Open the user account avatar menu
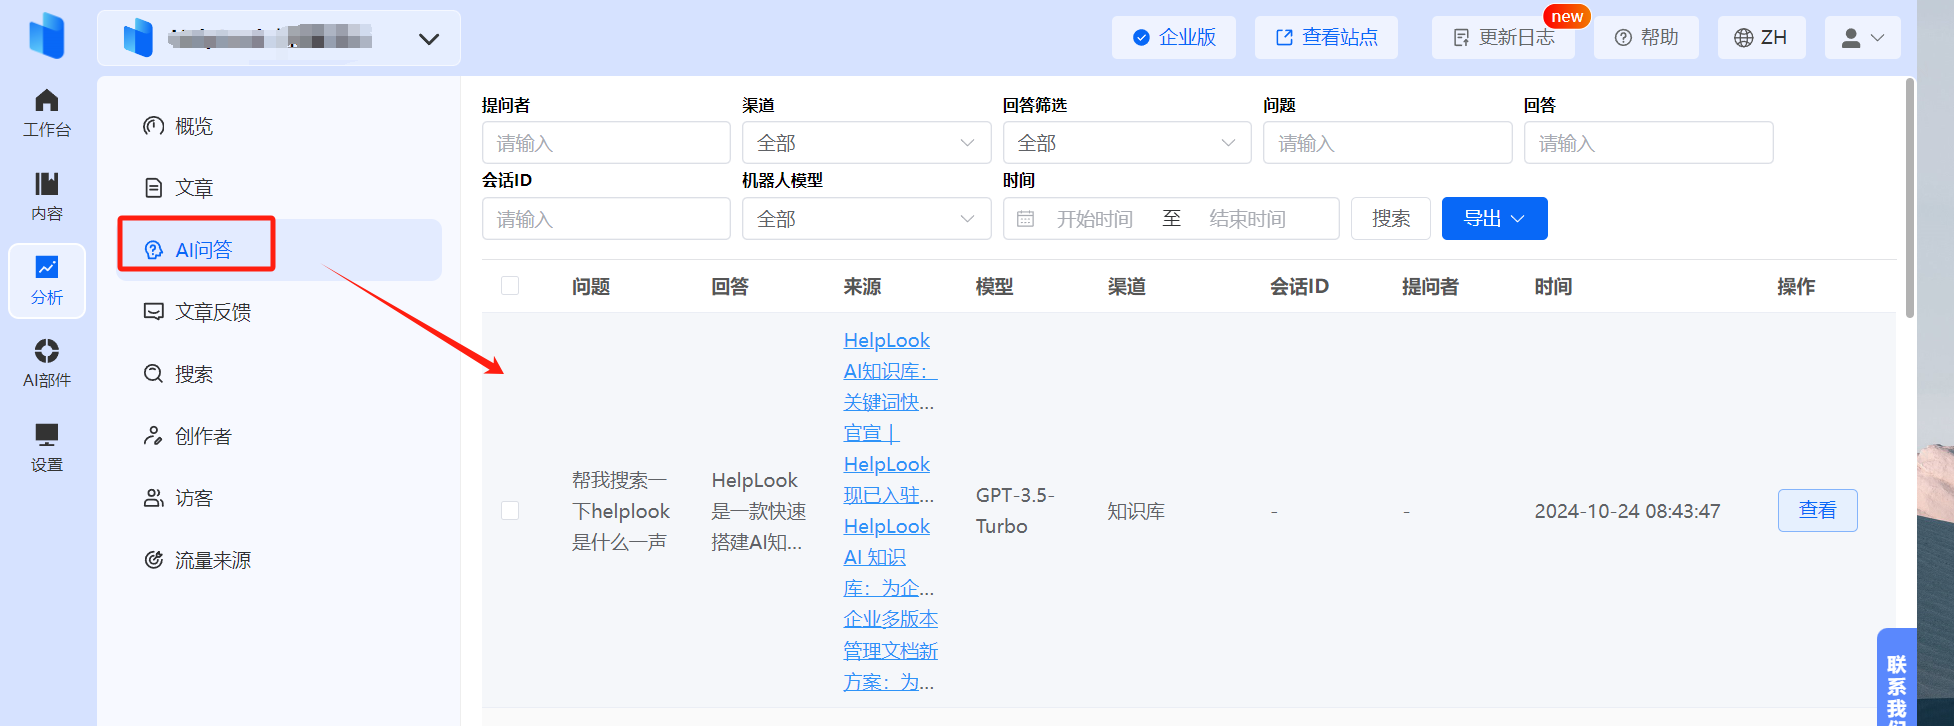The height and width of the screenshot is (726, 1954). 1862,38
